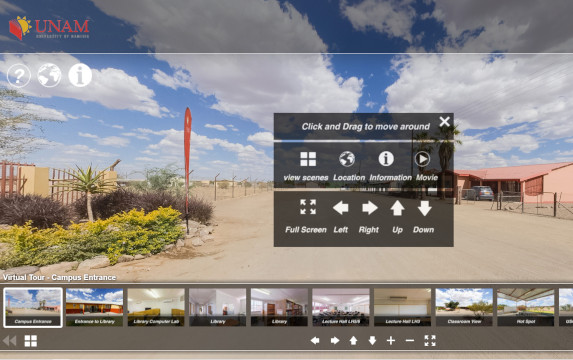Viewport: 573px width, 360px height.
Task: Toggle Full Screen in help panel
Action: (308, 207)
